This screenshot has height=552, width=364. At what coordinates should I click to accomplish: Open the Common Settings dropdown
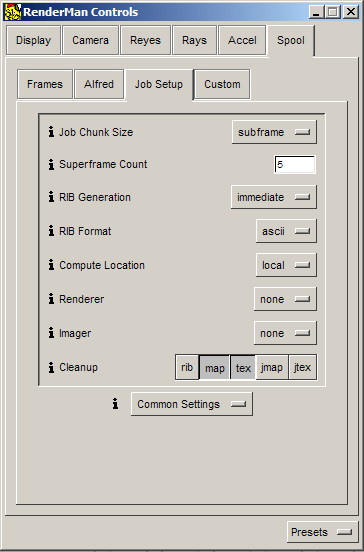pos(192,404)
